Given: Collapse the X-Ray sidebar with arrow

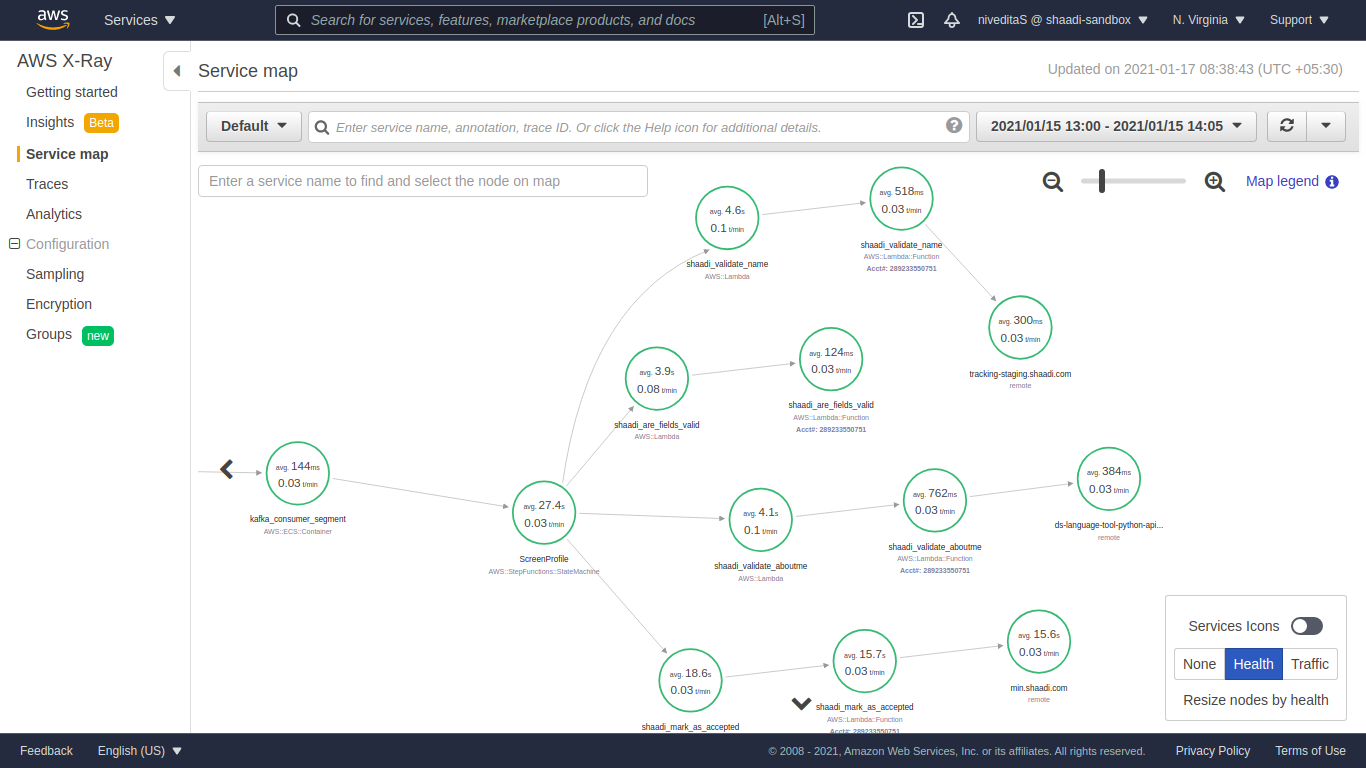Looking at the screenshot, I should (177, 71).
